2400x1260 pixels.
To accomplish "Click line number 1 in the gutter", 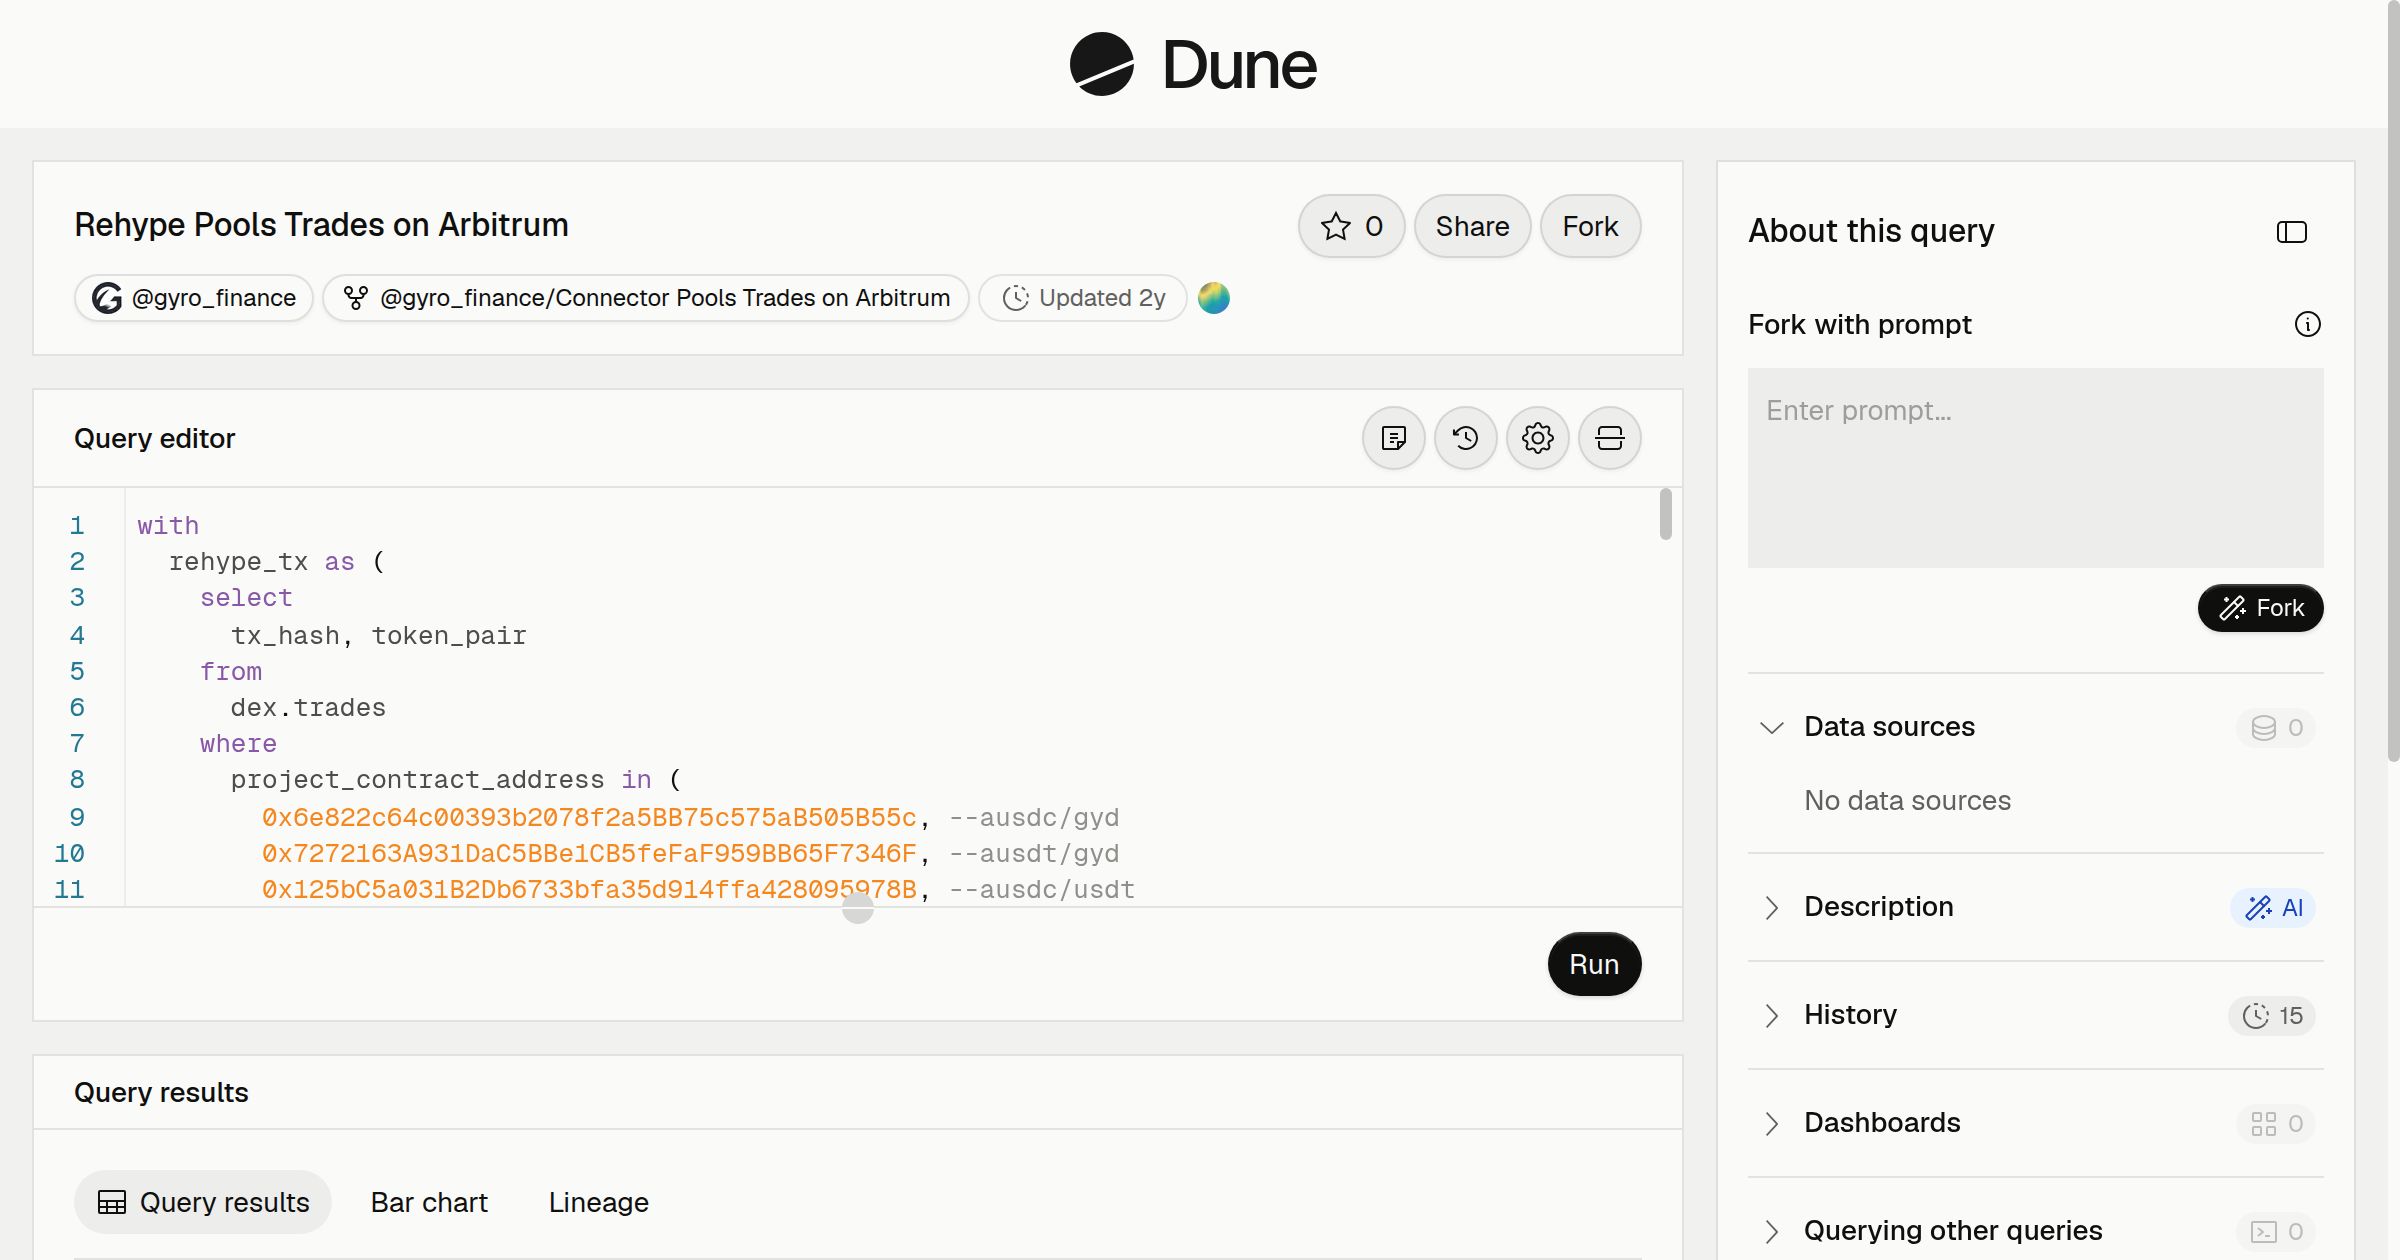I will (77, 526).
